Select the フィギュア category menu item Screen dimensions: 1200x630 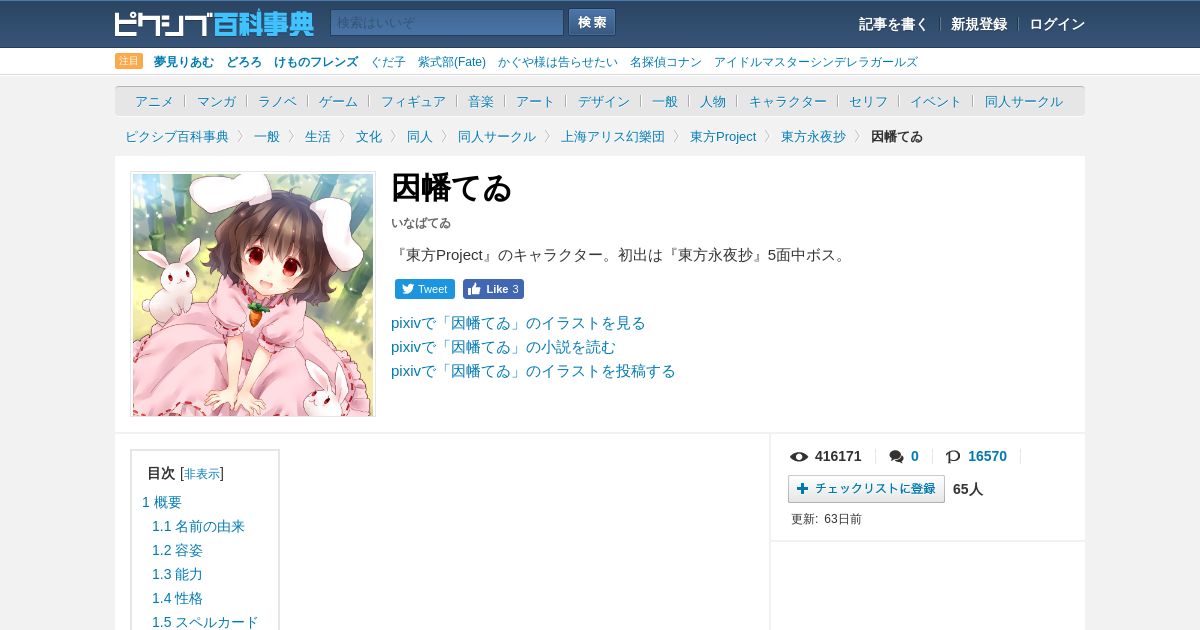[413, 101]
